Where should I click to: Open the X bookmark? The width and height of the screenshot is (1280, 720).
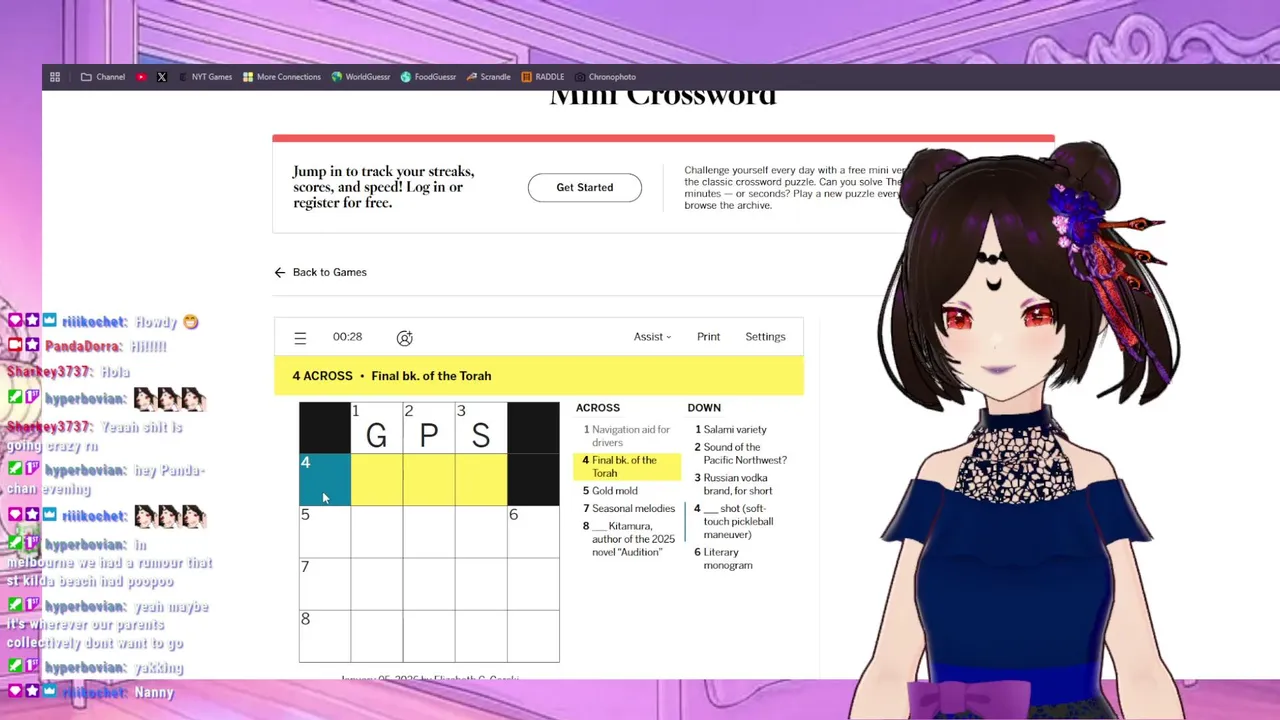[162, 77]
